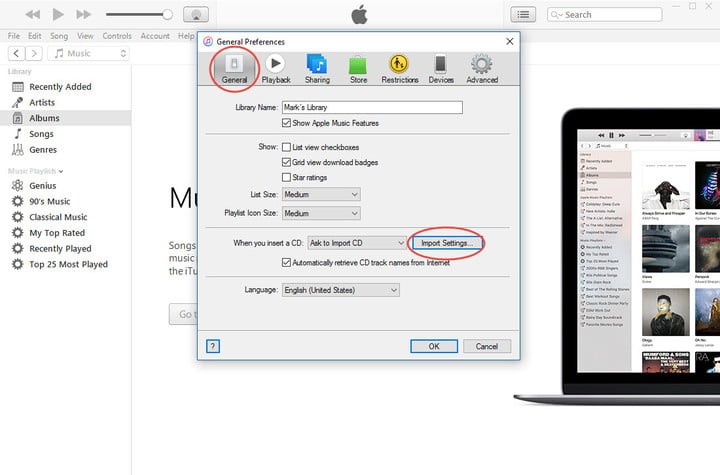The image size is (720, 475).
Task: Click the forward navigation arrow
Action: (x=34, y=53)
